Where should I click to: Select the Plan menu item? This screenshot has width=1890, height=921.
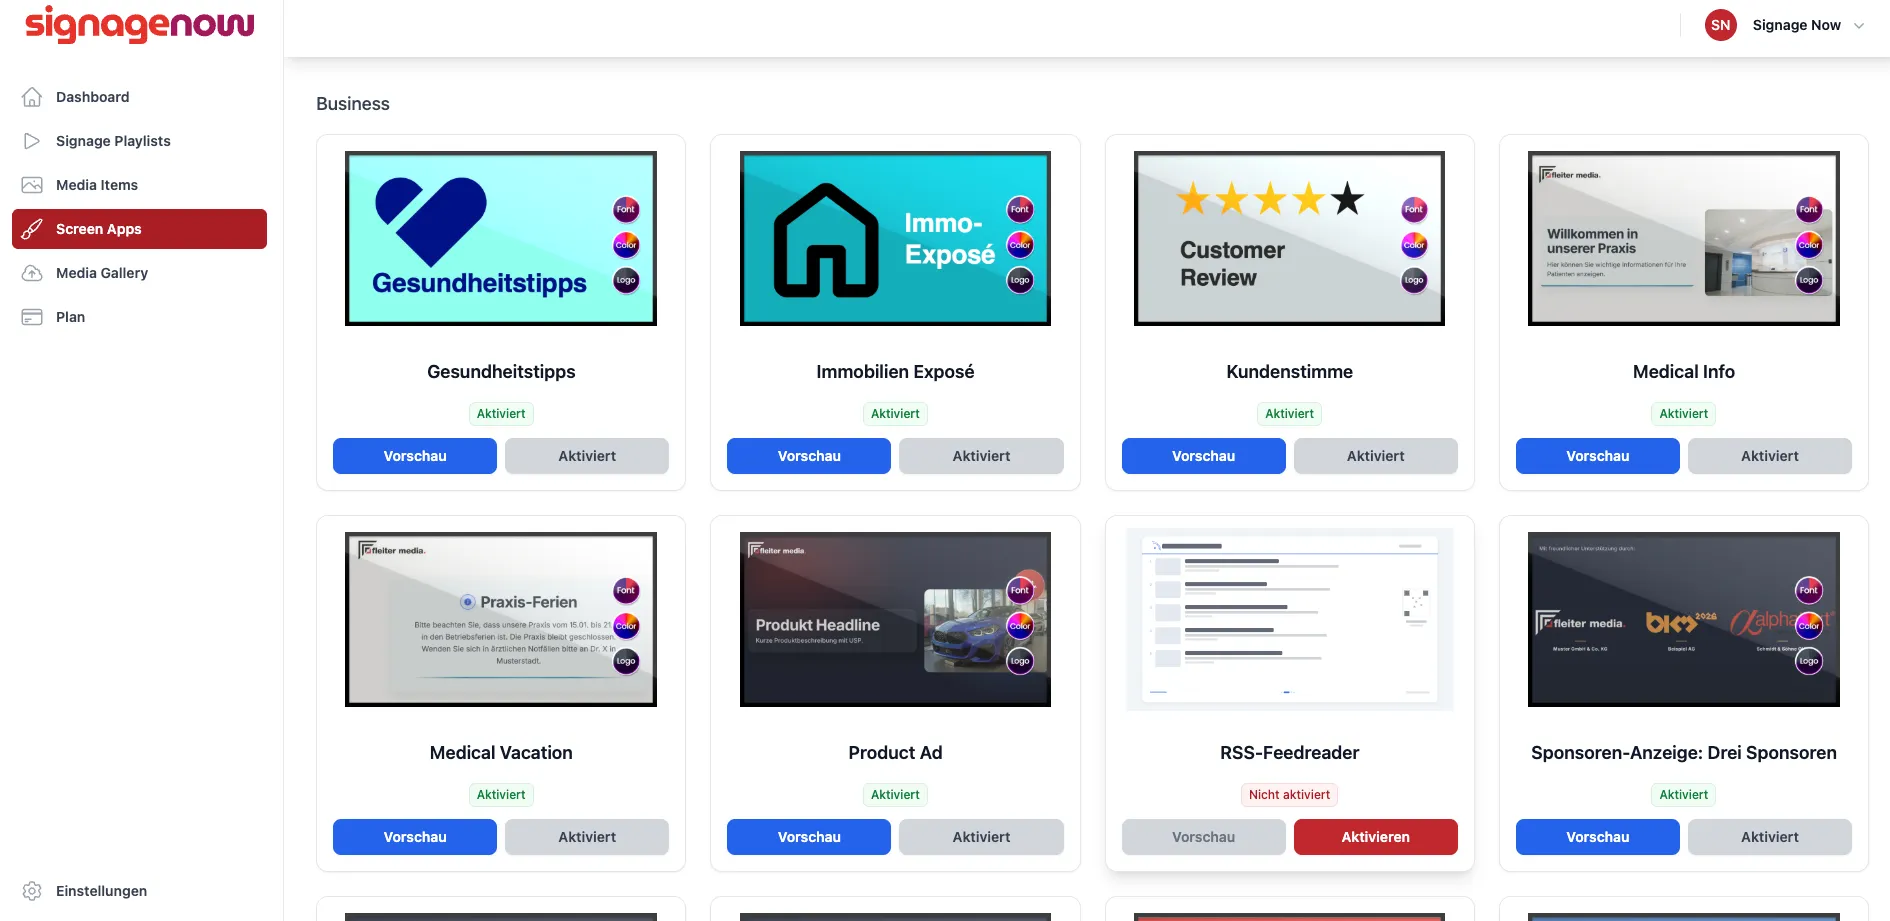[x=139, y=317]
